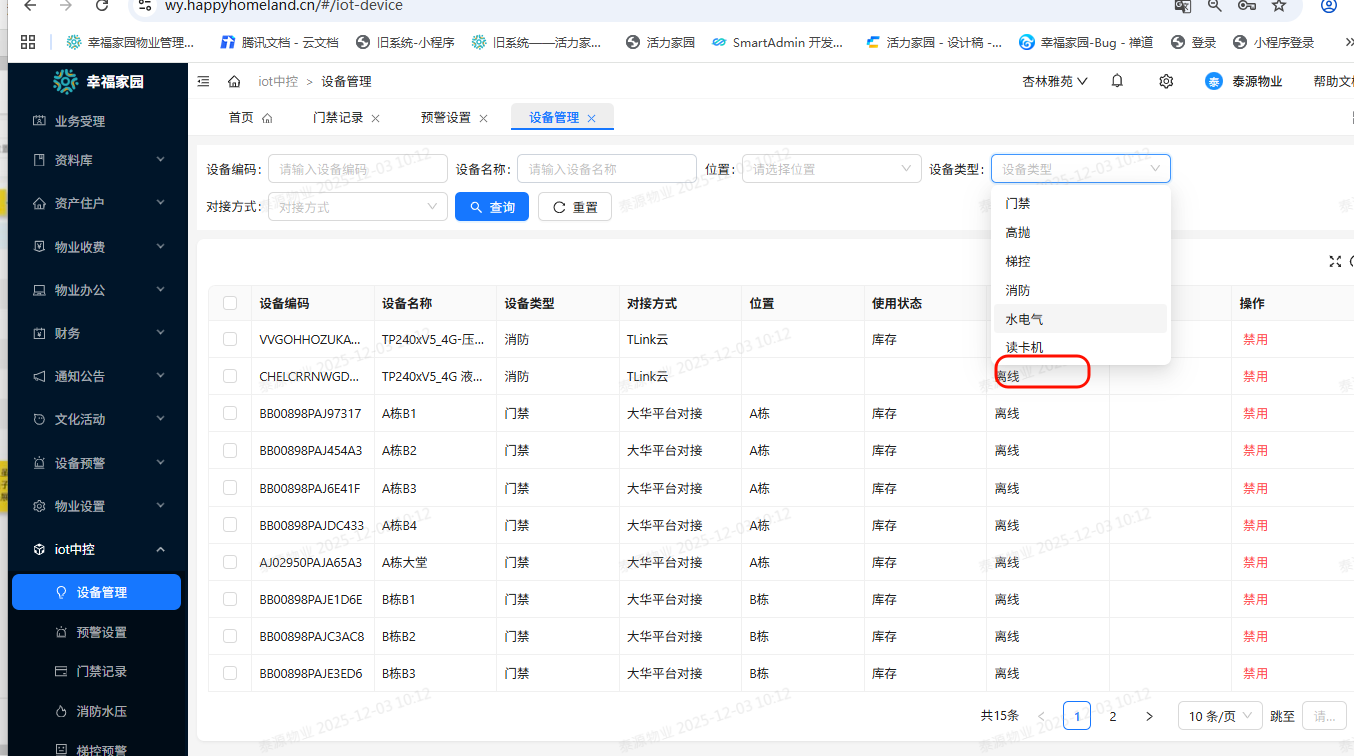Viewport: 1354px width, 756px height.
Task: Select checkbox for B栋B3 row
Action: point(230,673)
